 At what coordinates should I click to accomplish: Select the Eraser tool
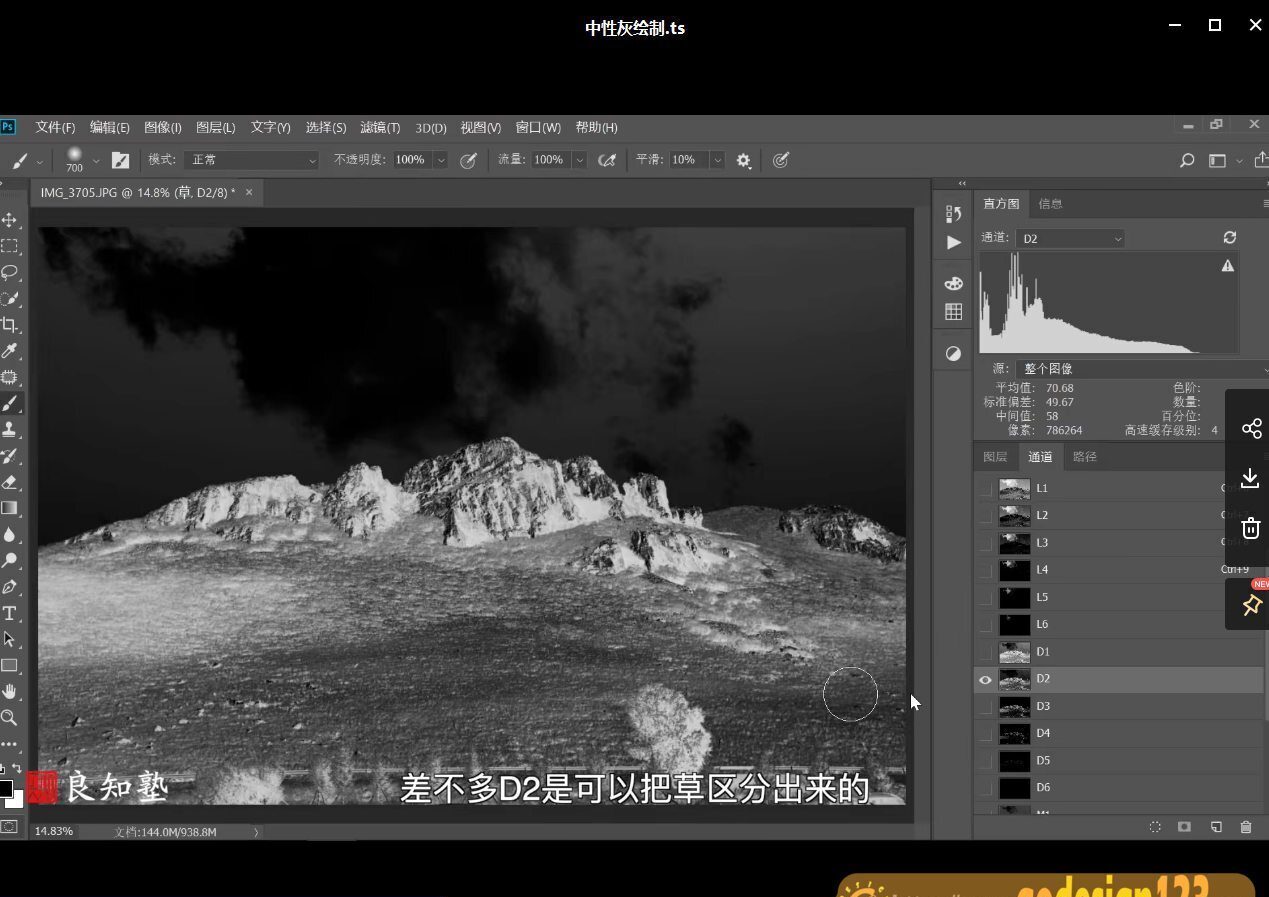(x=11, y=481)
